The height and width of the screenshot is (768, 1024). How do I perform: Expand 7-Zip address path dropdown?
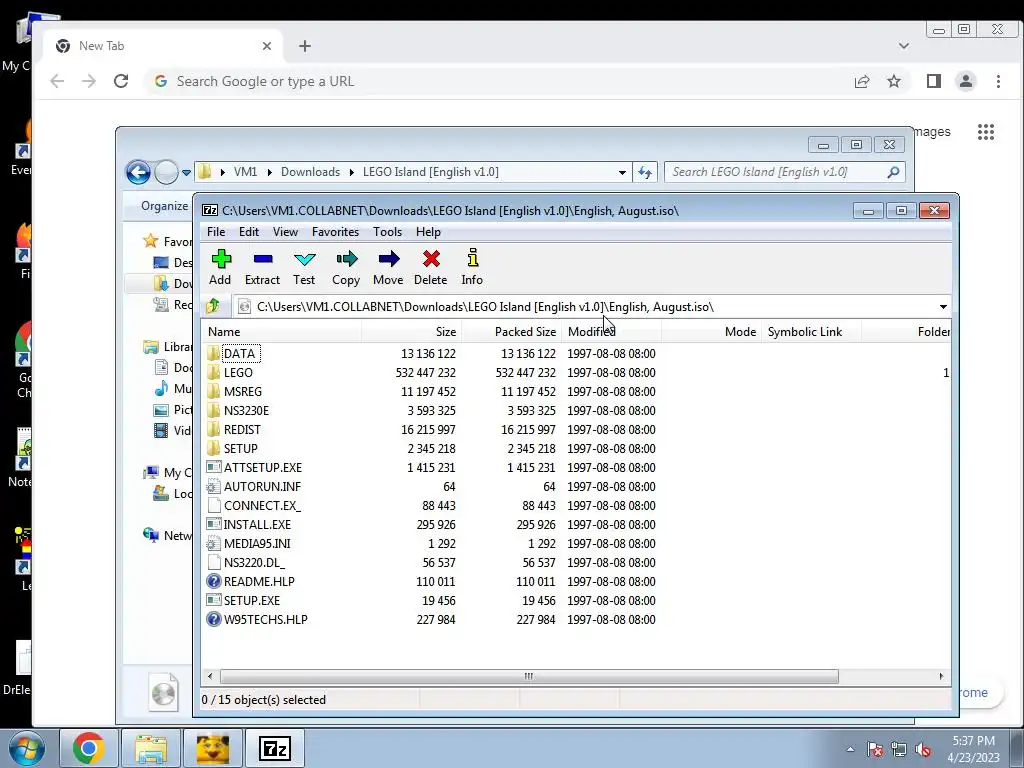click(943, 307)
